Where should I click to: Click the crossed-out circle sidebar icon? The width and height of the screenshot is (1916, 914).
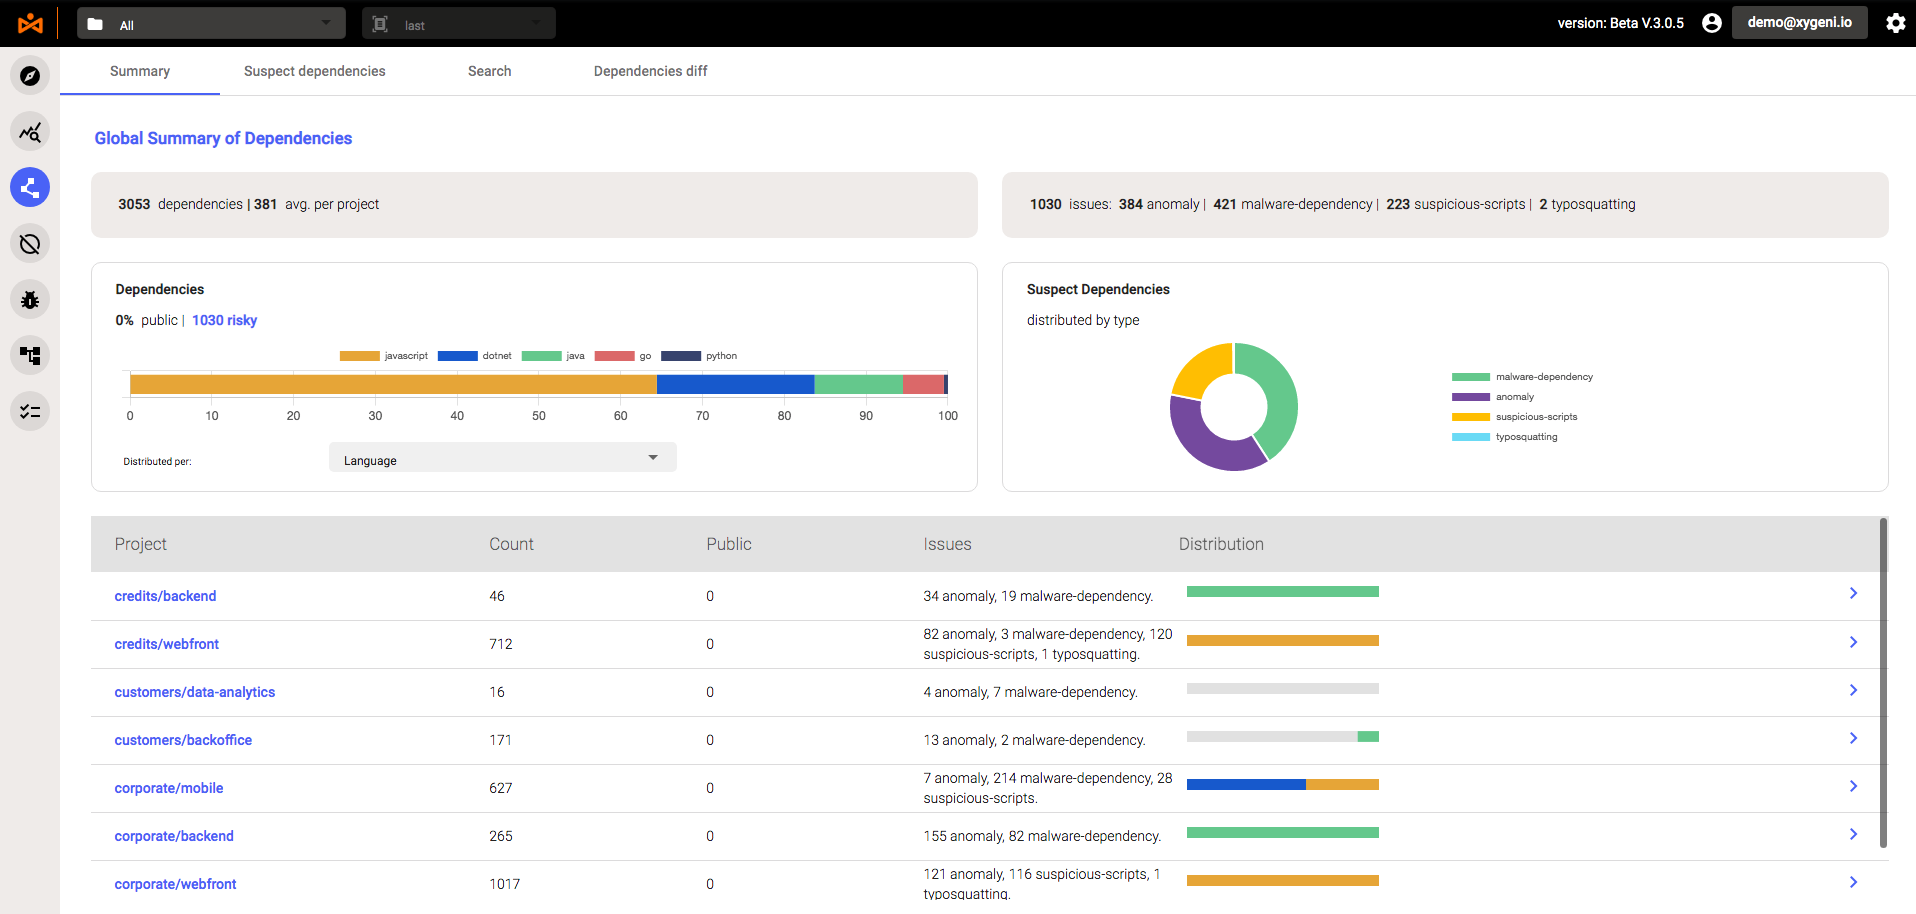point(30,244)
